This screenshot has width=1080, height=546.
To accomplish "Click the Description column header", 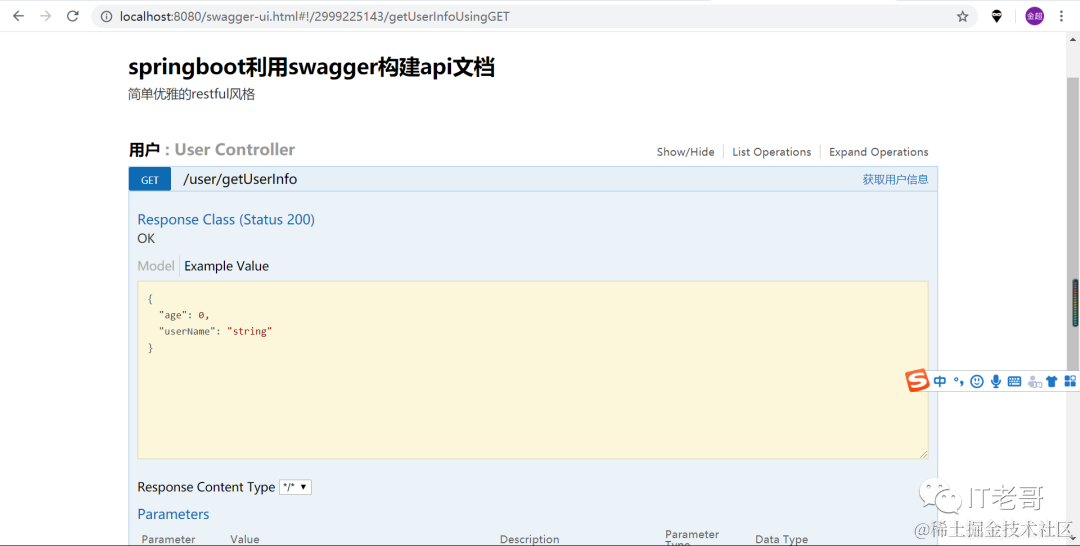I will click(x=529, y=539).
